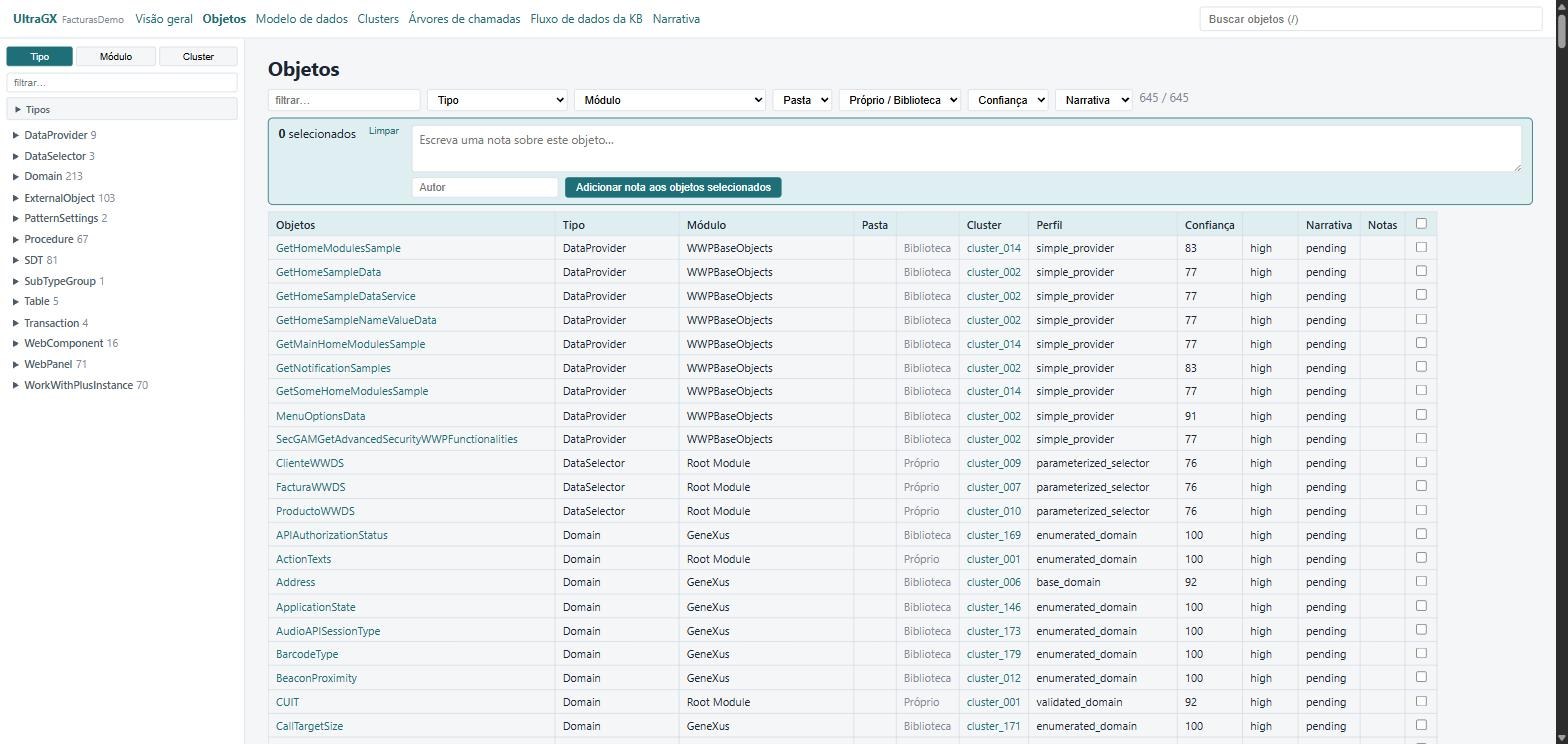Open cluster_169 link for APIAuthorizationStatus
1568x744 pixels.
pyautogui.click(x=994, y=535)
